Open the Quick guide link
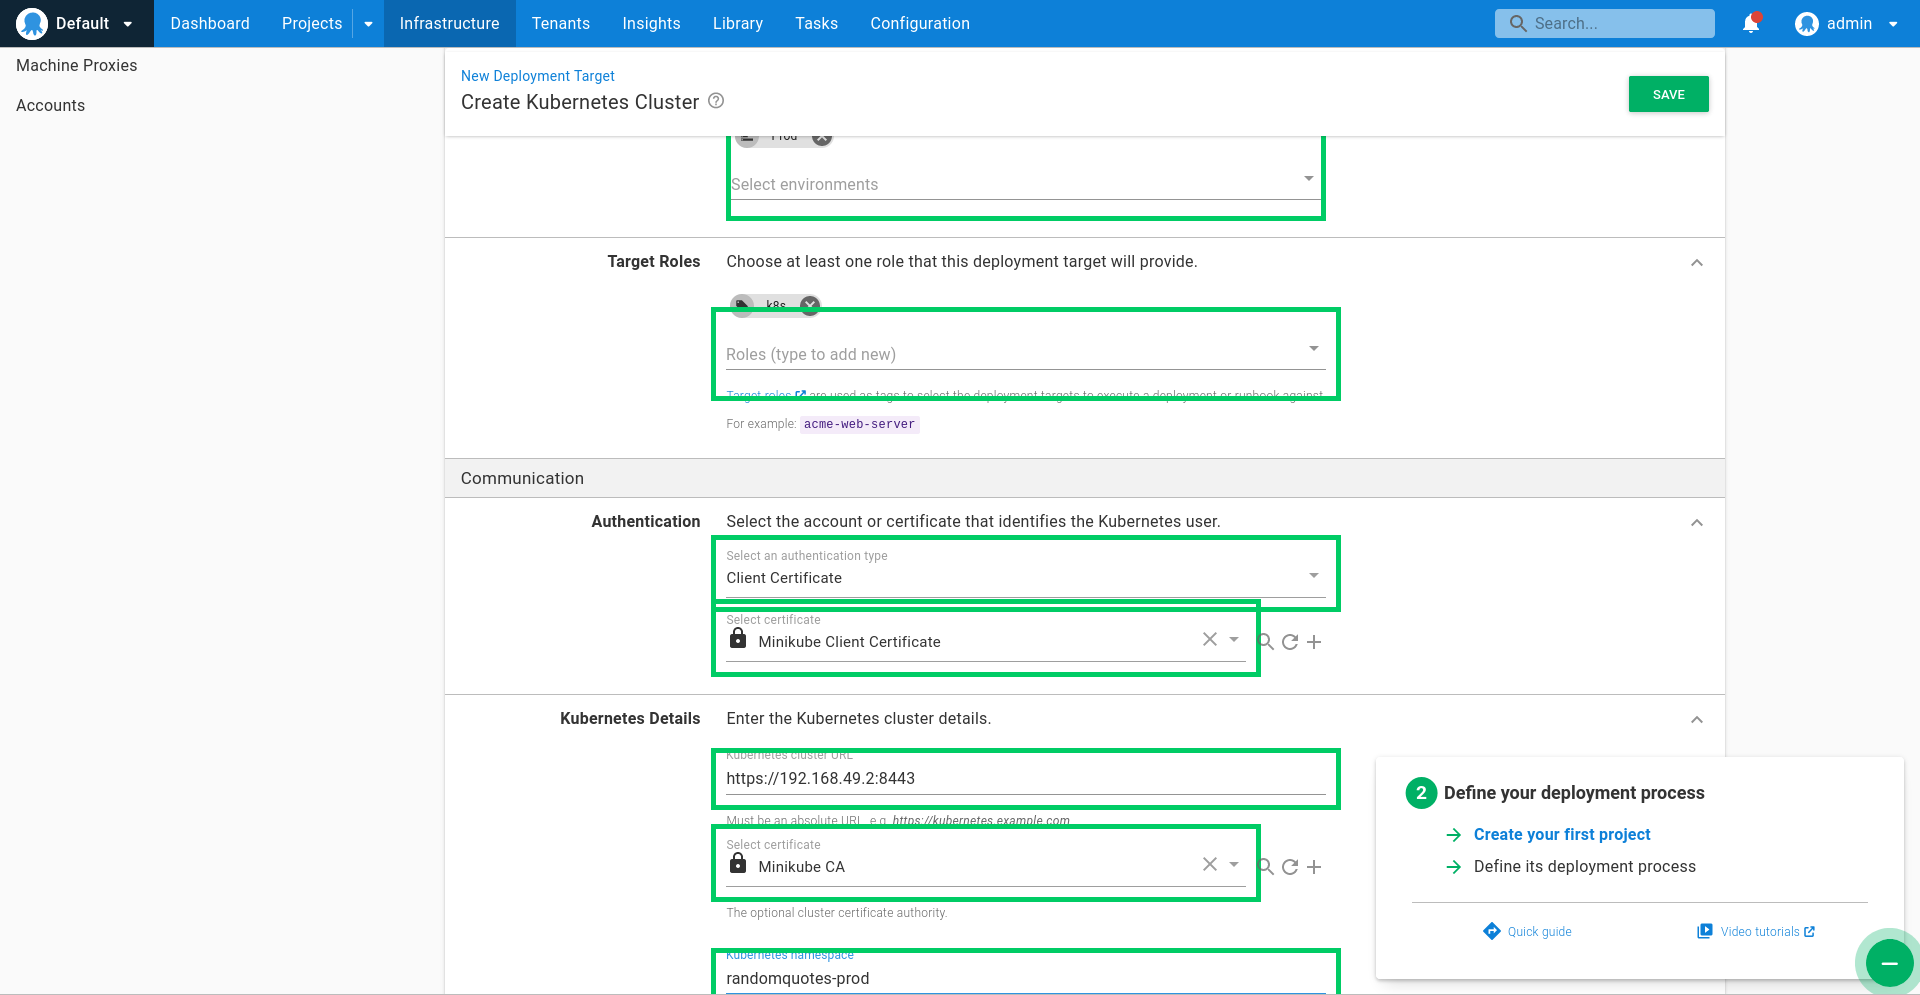1920x995 pixels. tap(1539, 931)
